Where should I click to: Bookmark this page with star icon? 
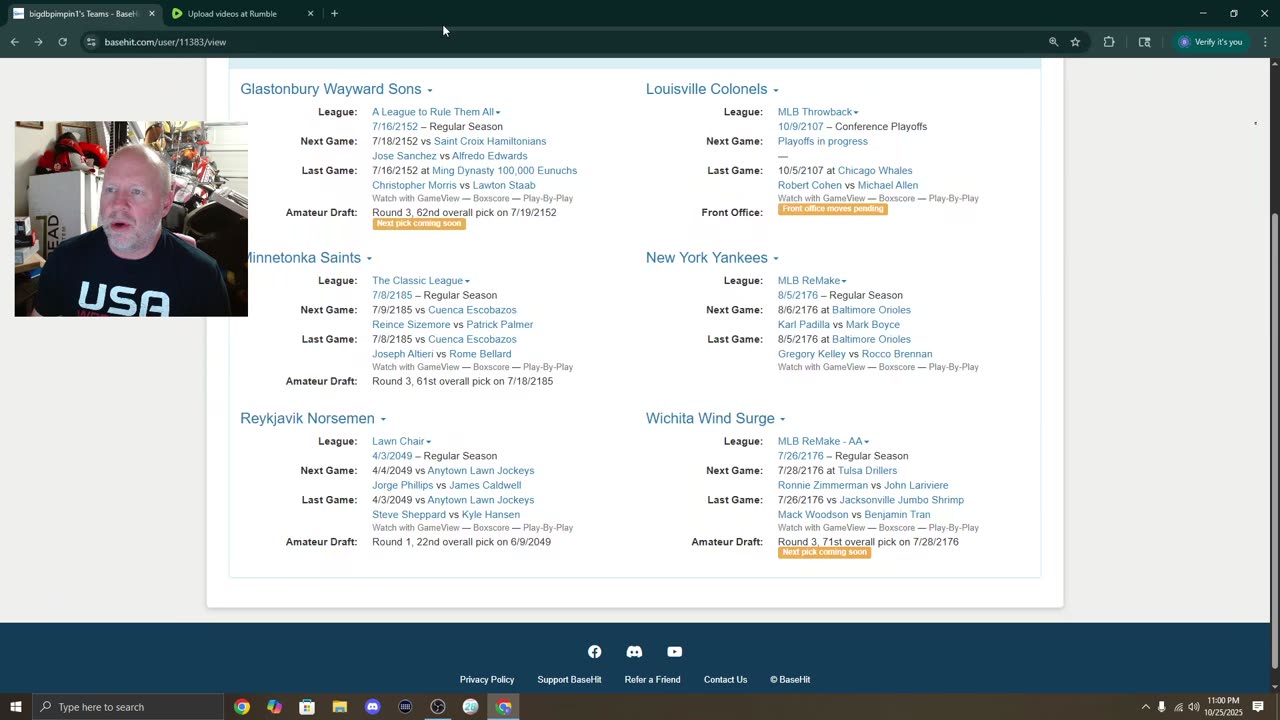pos(1075,42)
